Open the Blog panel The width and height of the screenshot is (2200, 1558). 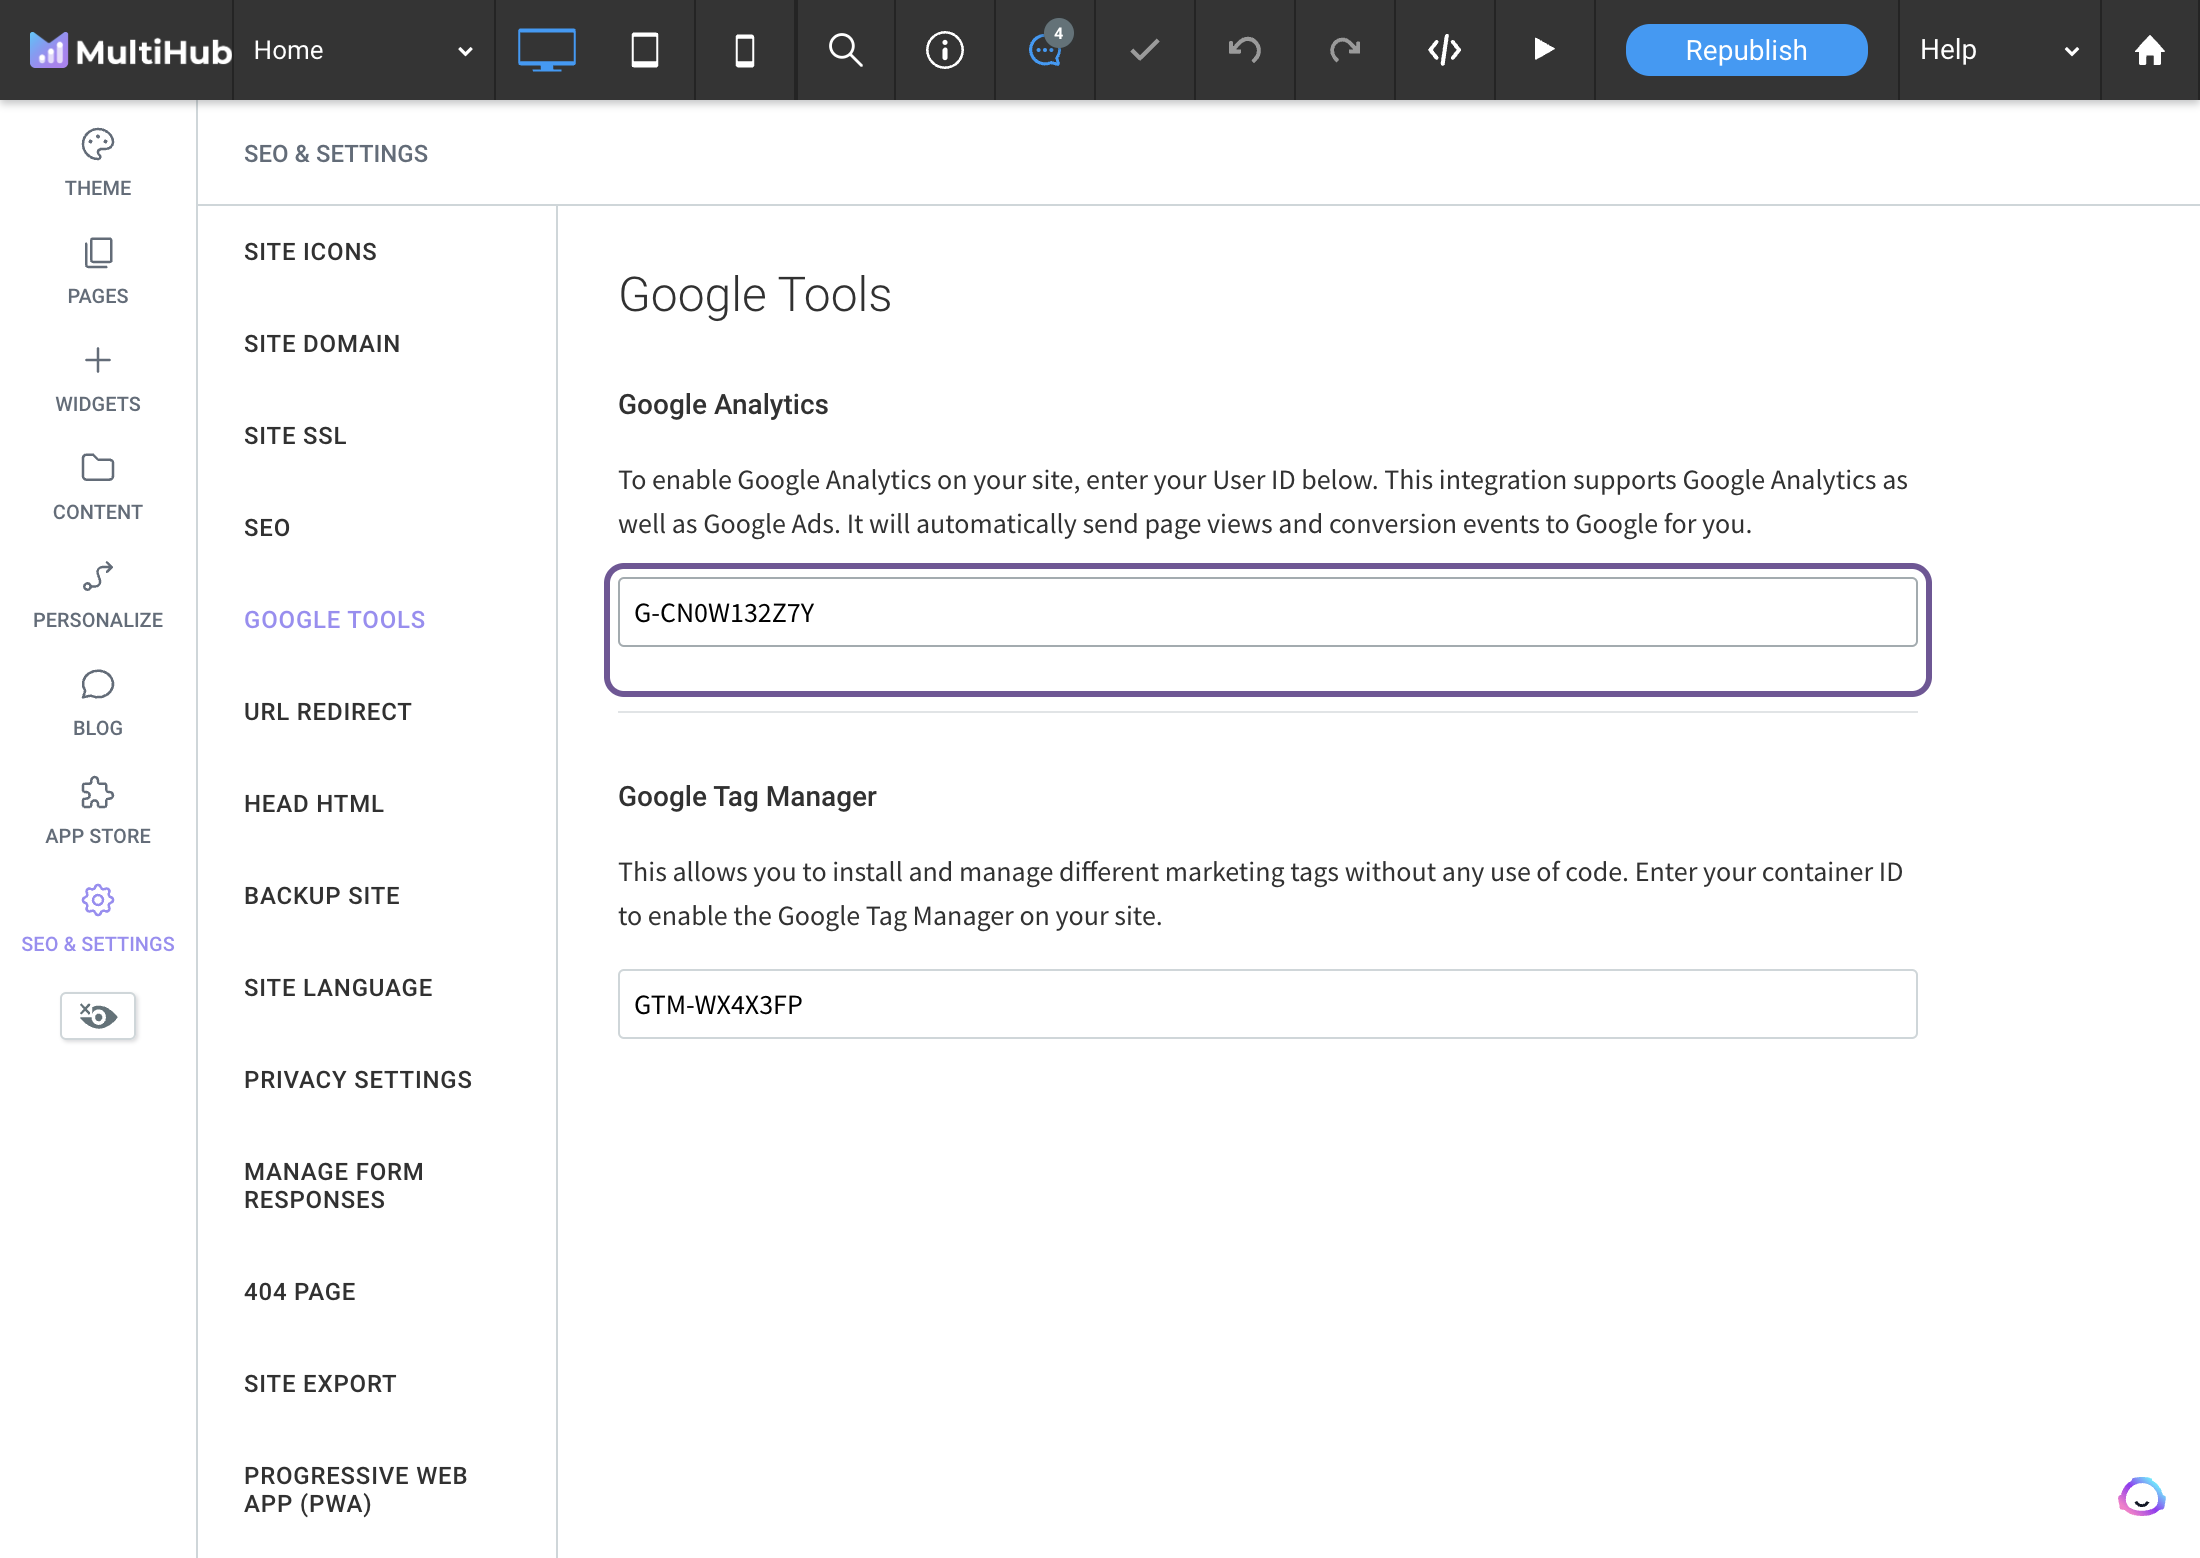point(98,703)
